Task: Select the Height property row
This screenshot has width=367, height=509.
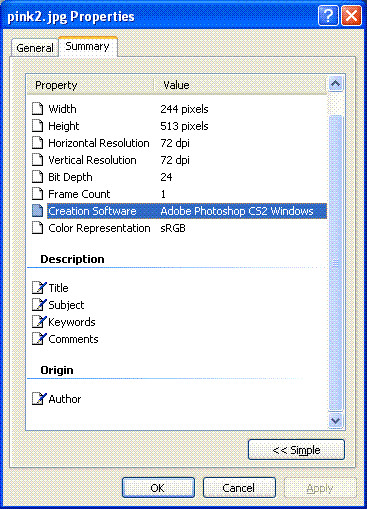Action: coord(177,126)
